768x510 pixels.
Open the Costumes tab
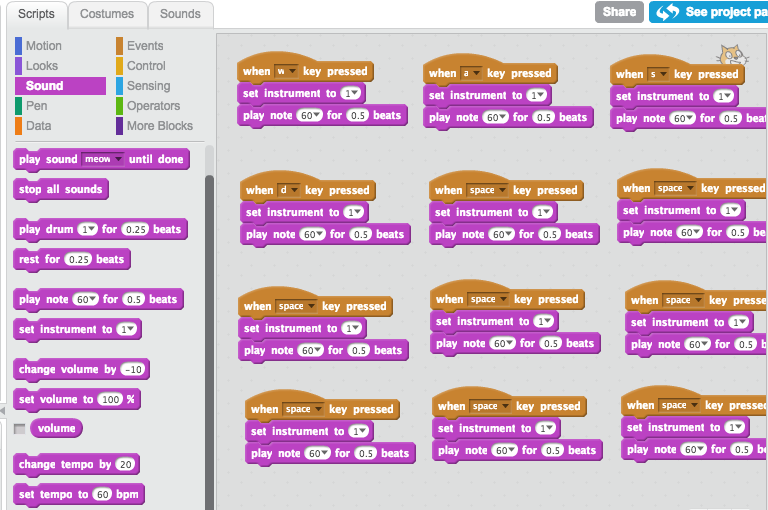(107, 14)
